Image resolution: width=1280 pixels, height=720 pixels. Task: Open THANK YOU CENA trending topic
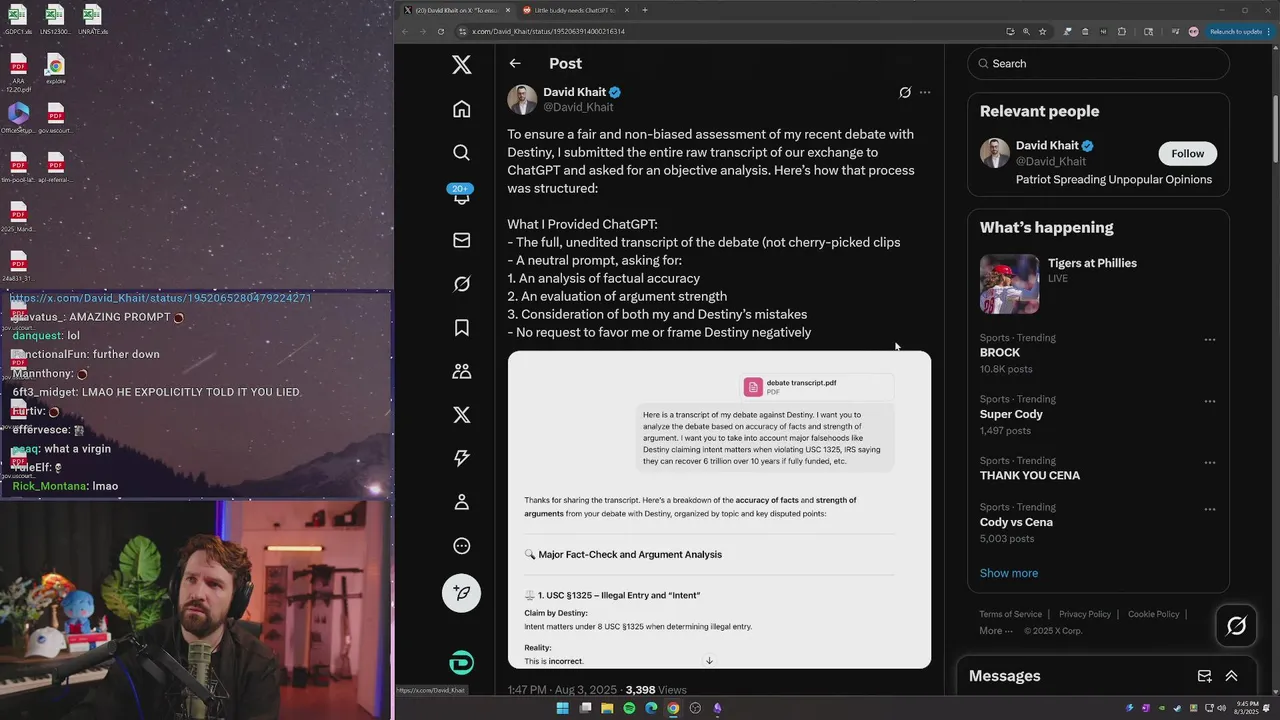(x=1030, y=476)
